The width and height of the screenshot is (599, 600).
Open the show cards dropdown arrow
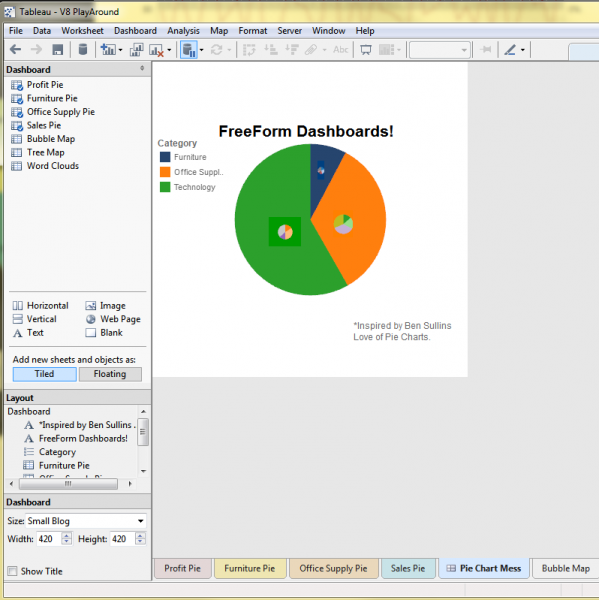pos(398,50)
